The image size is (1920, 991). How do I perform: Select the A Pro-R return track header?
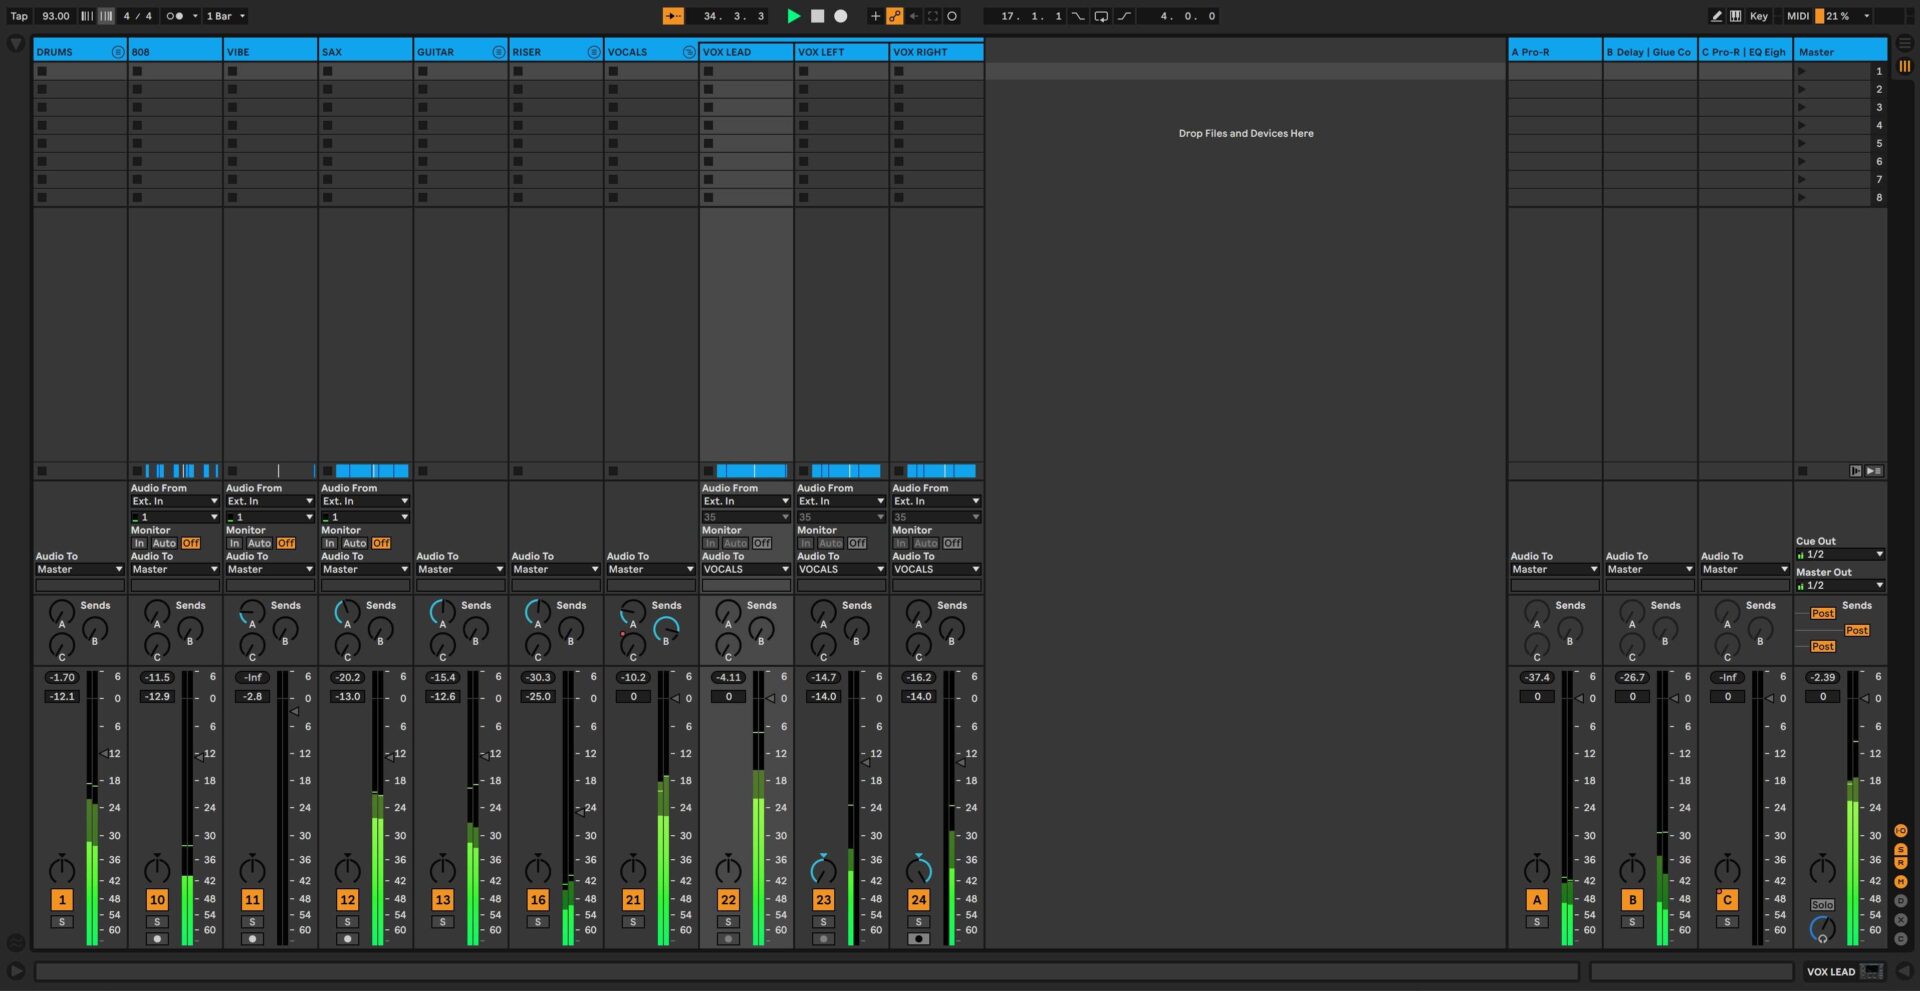click(x=1550, y=51)
